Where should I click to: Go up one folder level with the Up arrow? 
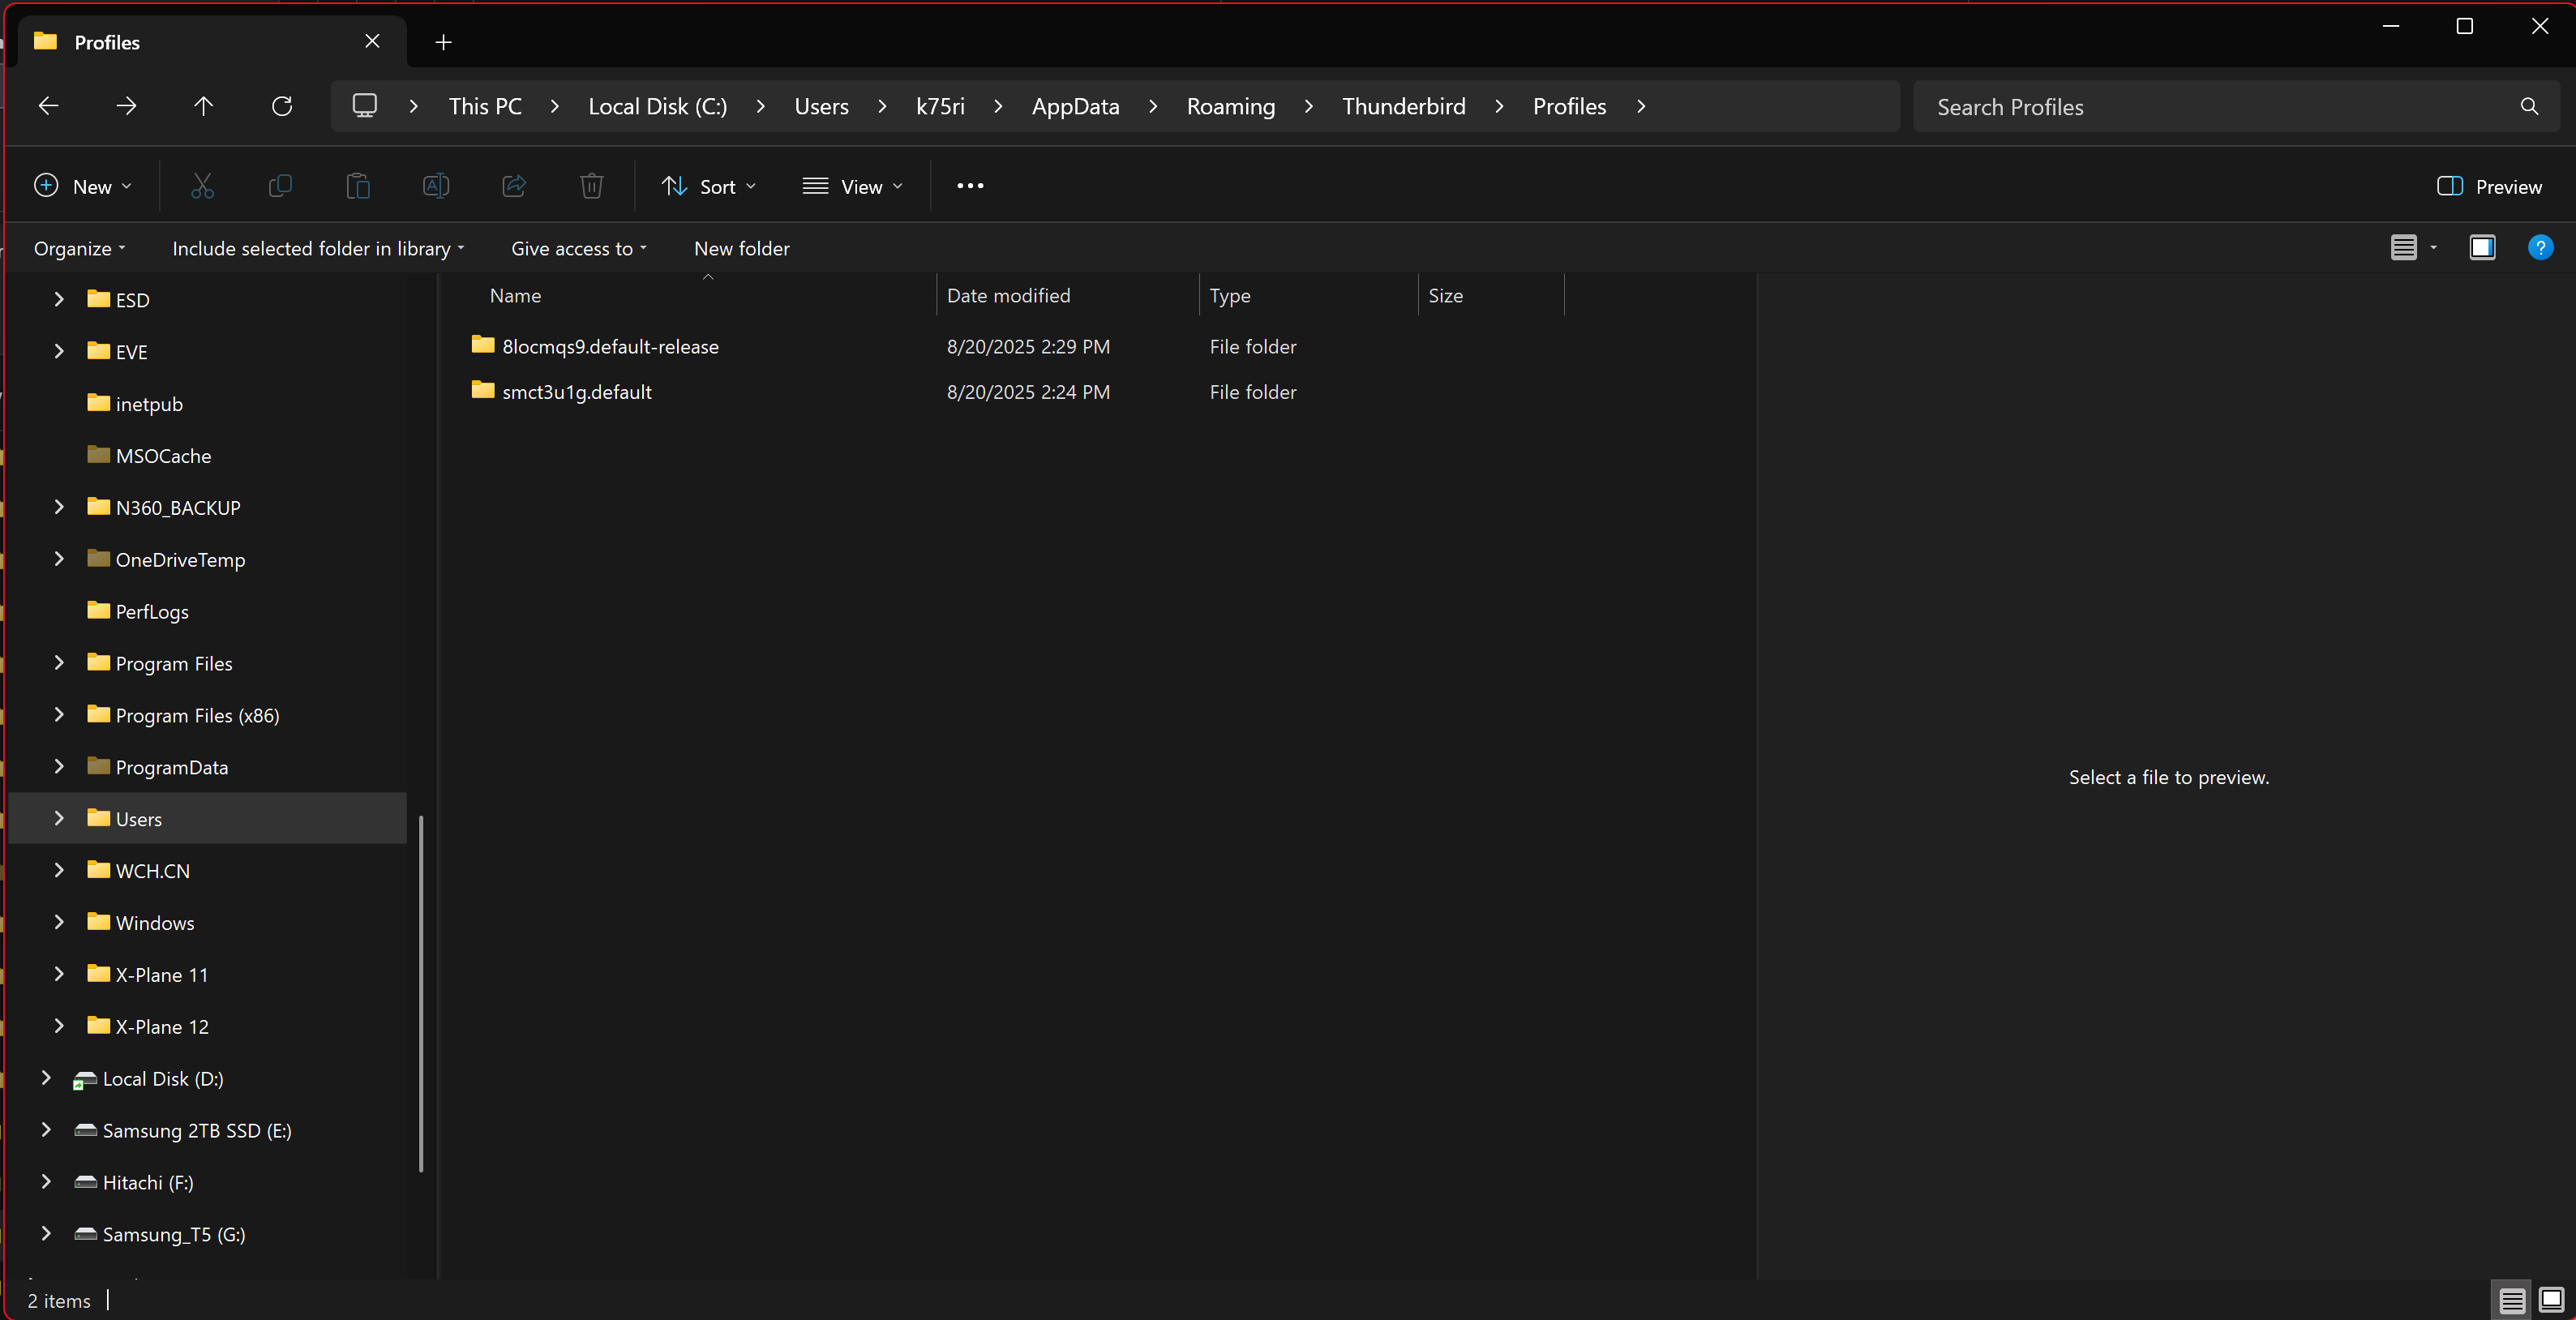(x=204, y=106)
